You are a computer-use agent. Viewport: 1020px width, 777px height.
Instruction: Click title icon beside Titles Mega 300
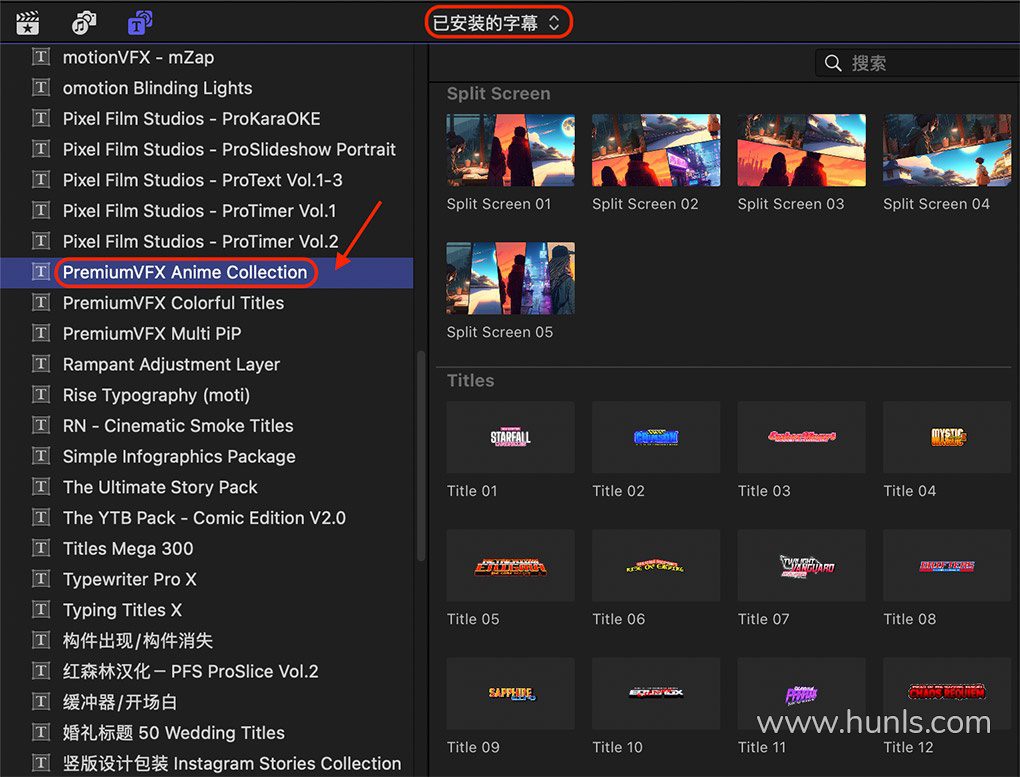[x=41, y=549]
